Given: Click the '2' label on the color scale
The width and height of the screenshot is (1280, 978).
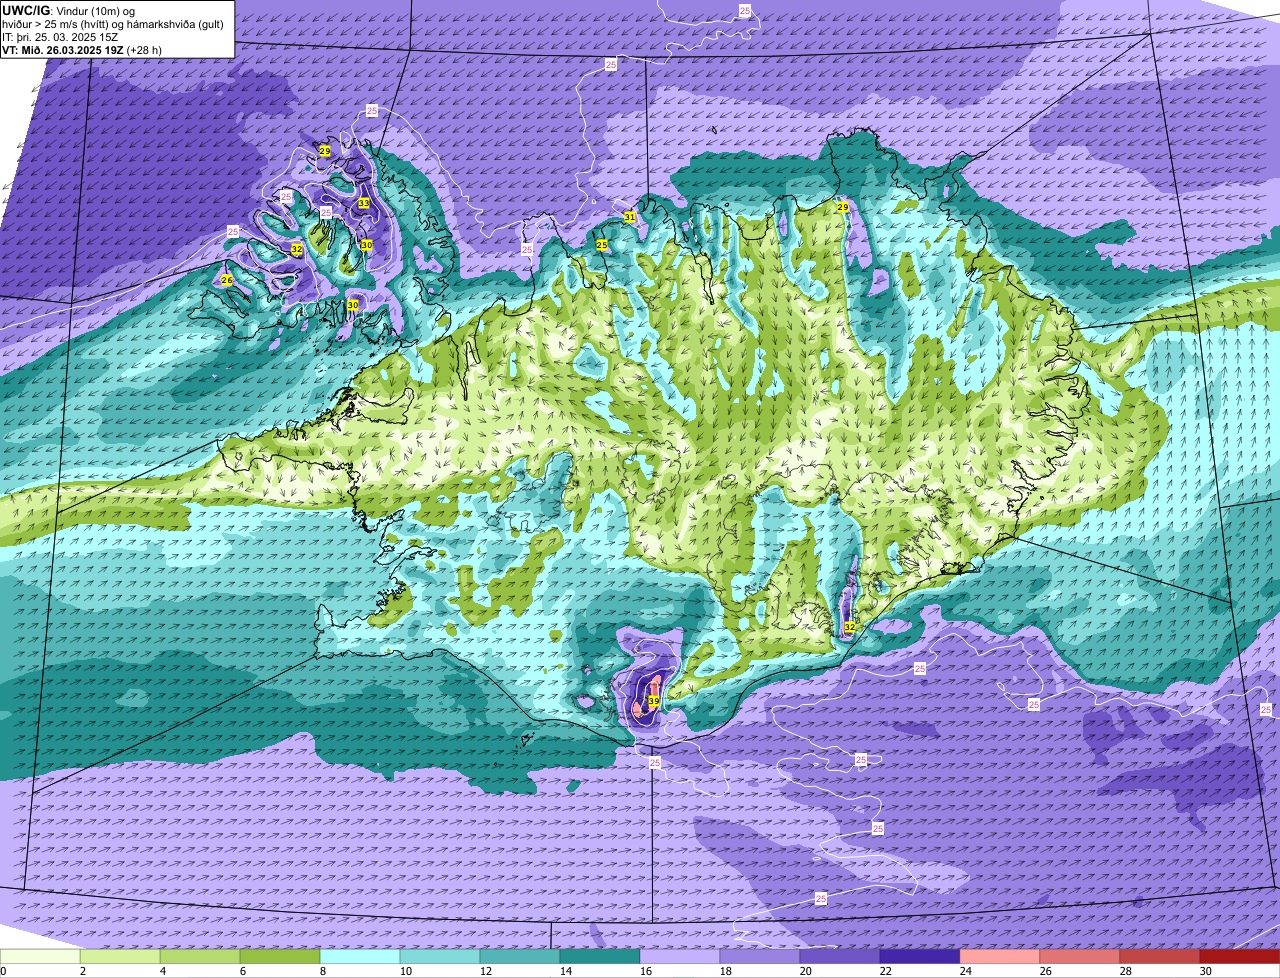Looking at the screenshot, I should pyautogui.click(x=83, y=971).
